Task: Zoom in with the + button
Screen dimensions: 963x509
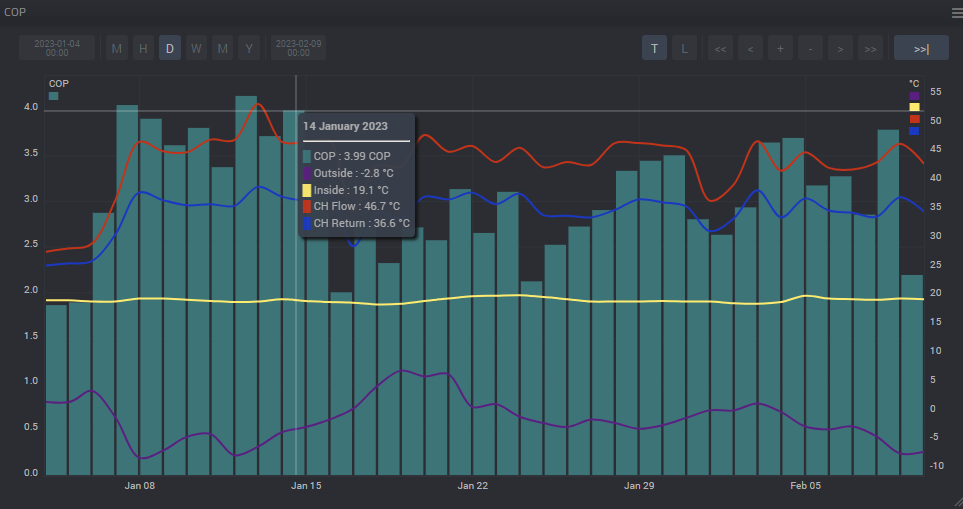Action: coord(781,48)
